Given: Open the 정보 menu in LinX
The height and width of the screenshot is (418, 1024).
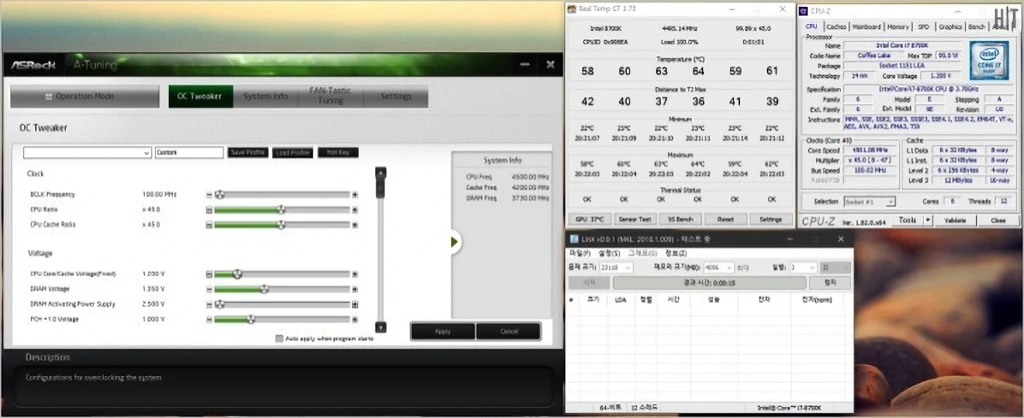Looking at the screenshot, I should [675, 253].
